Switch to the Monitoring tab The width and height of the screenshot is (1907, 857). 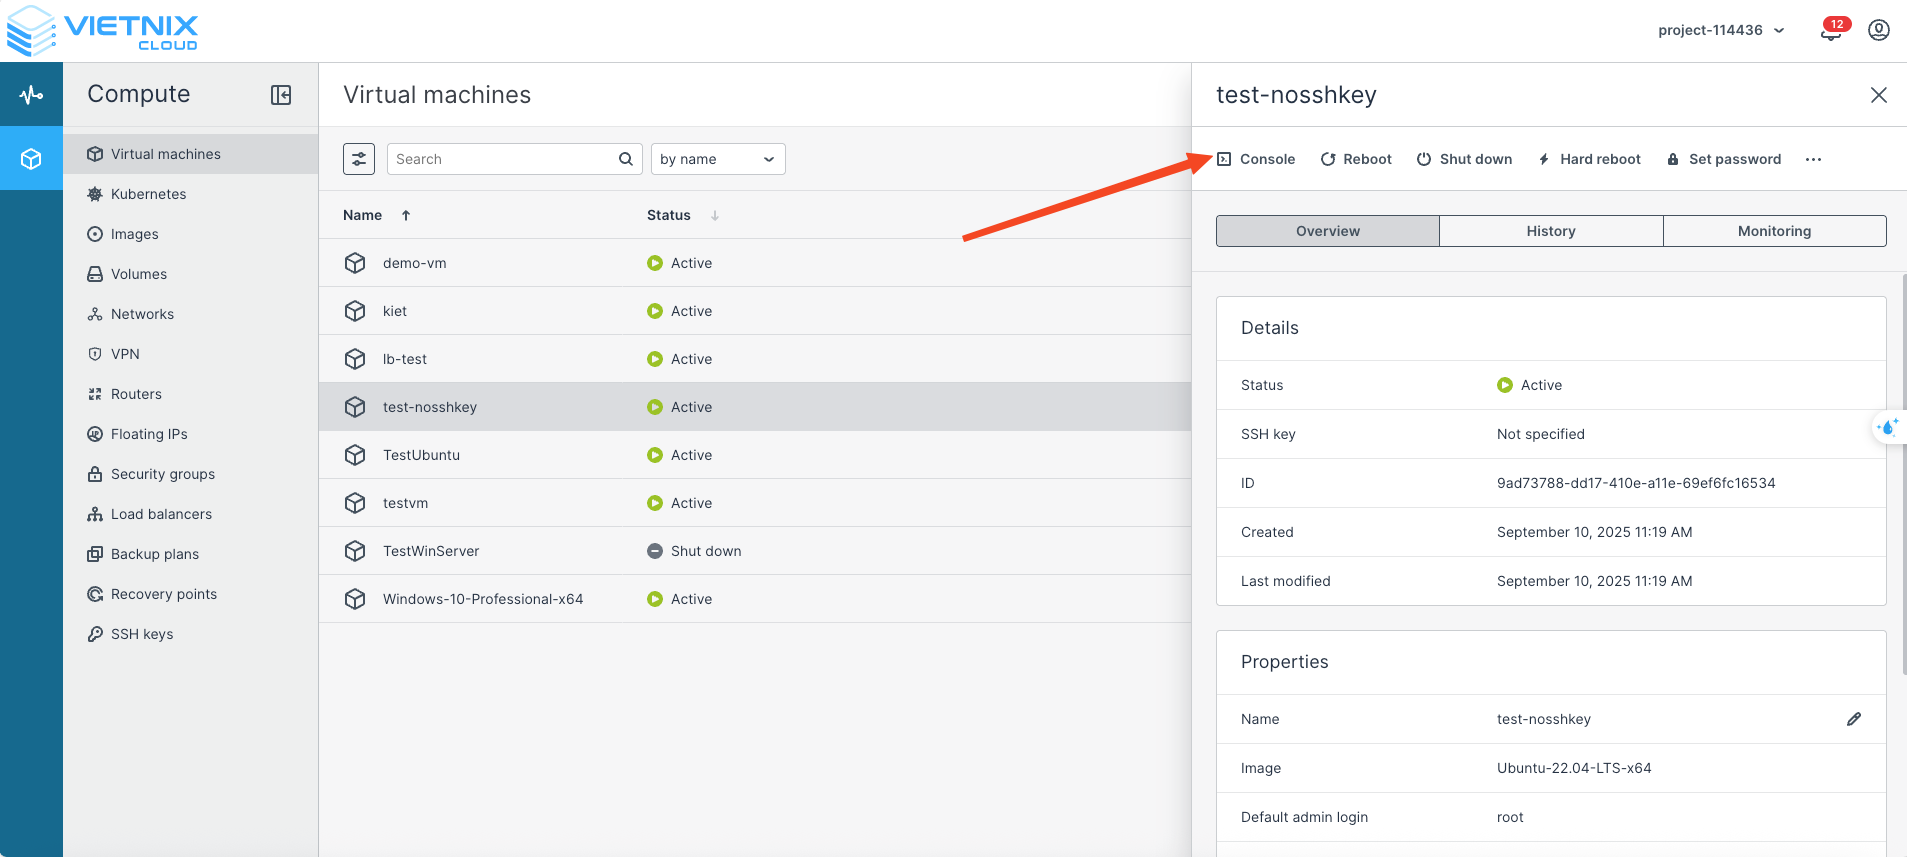pyautogui.click(x=1774, y=231)
